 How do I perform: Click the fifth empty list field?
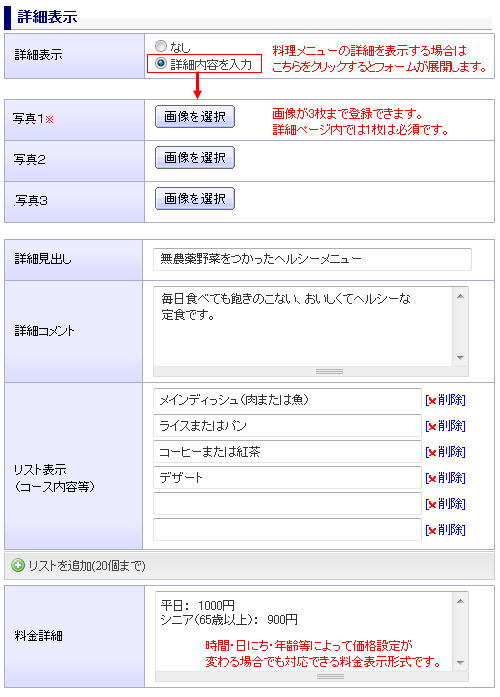pos(287,503)
